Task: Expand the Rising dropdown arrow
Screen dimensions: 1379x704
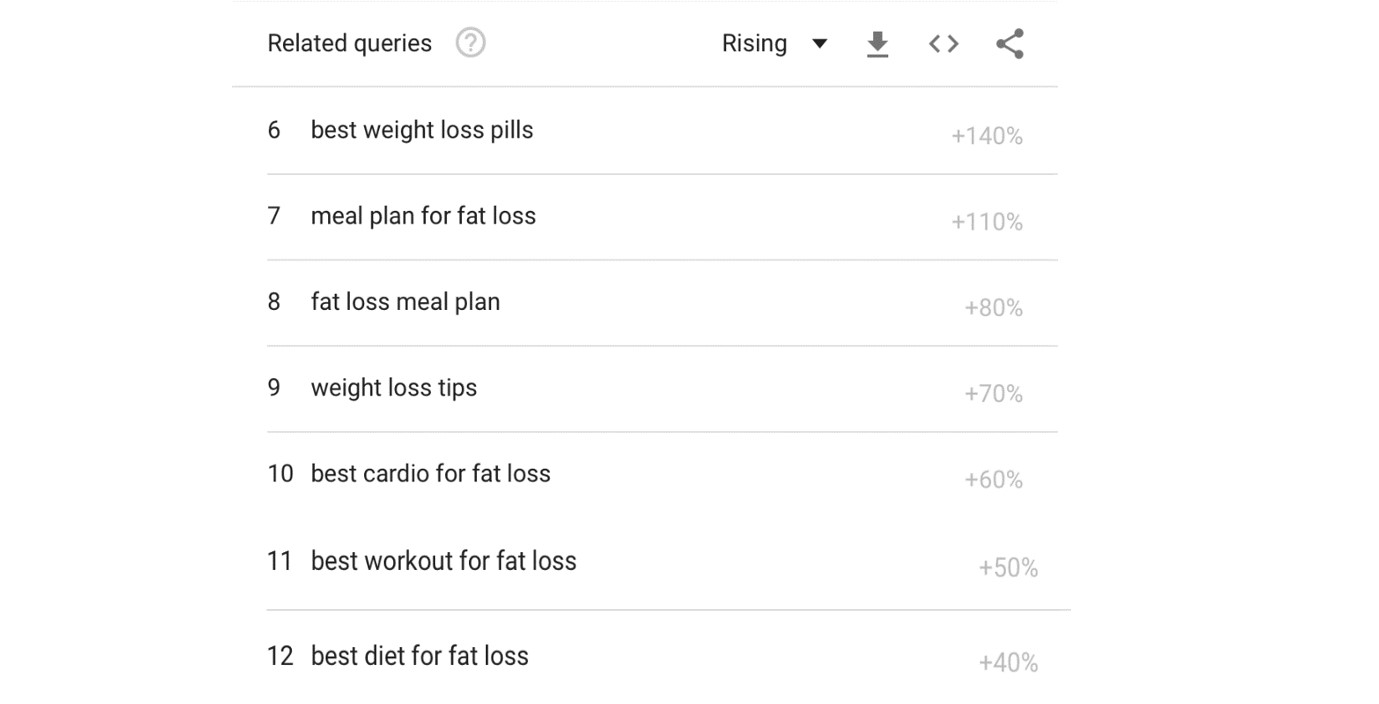Action: (819, 44)
